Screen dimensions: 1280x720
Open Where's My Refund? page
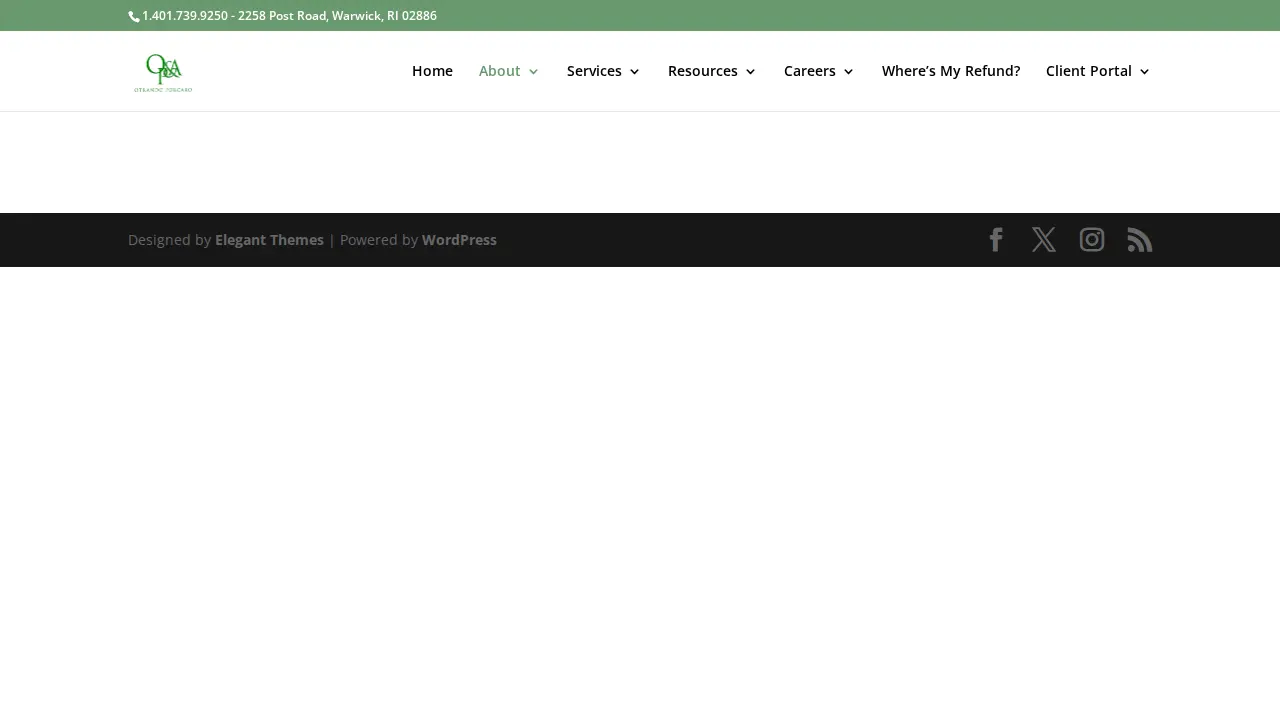(x=951, y=71)
